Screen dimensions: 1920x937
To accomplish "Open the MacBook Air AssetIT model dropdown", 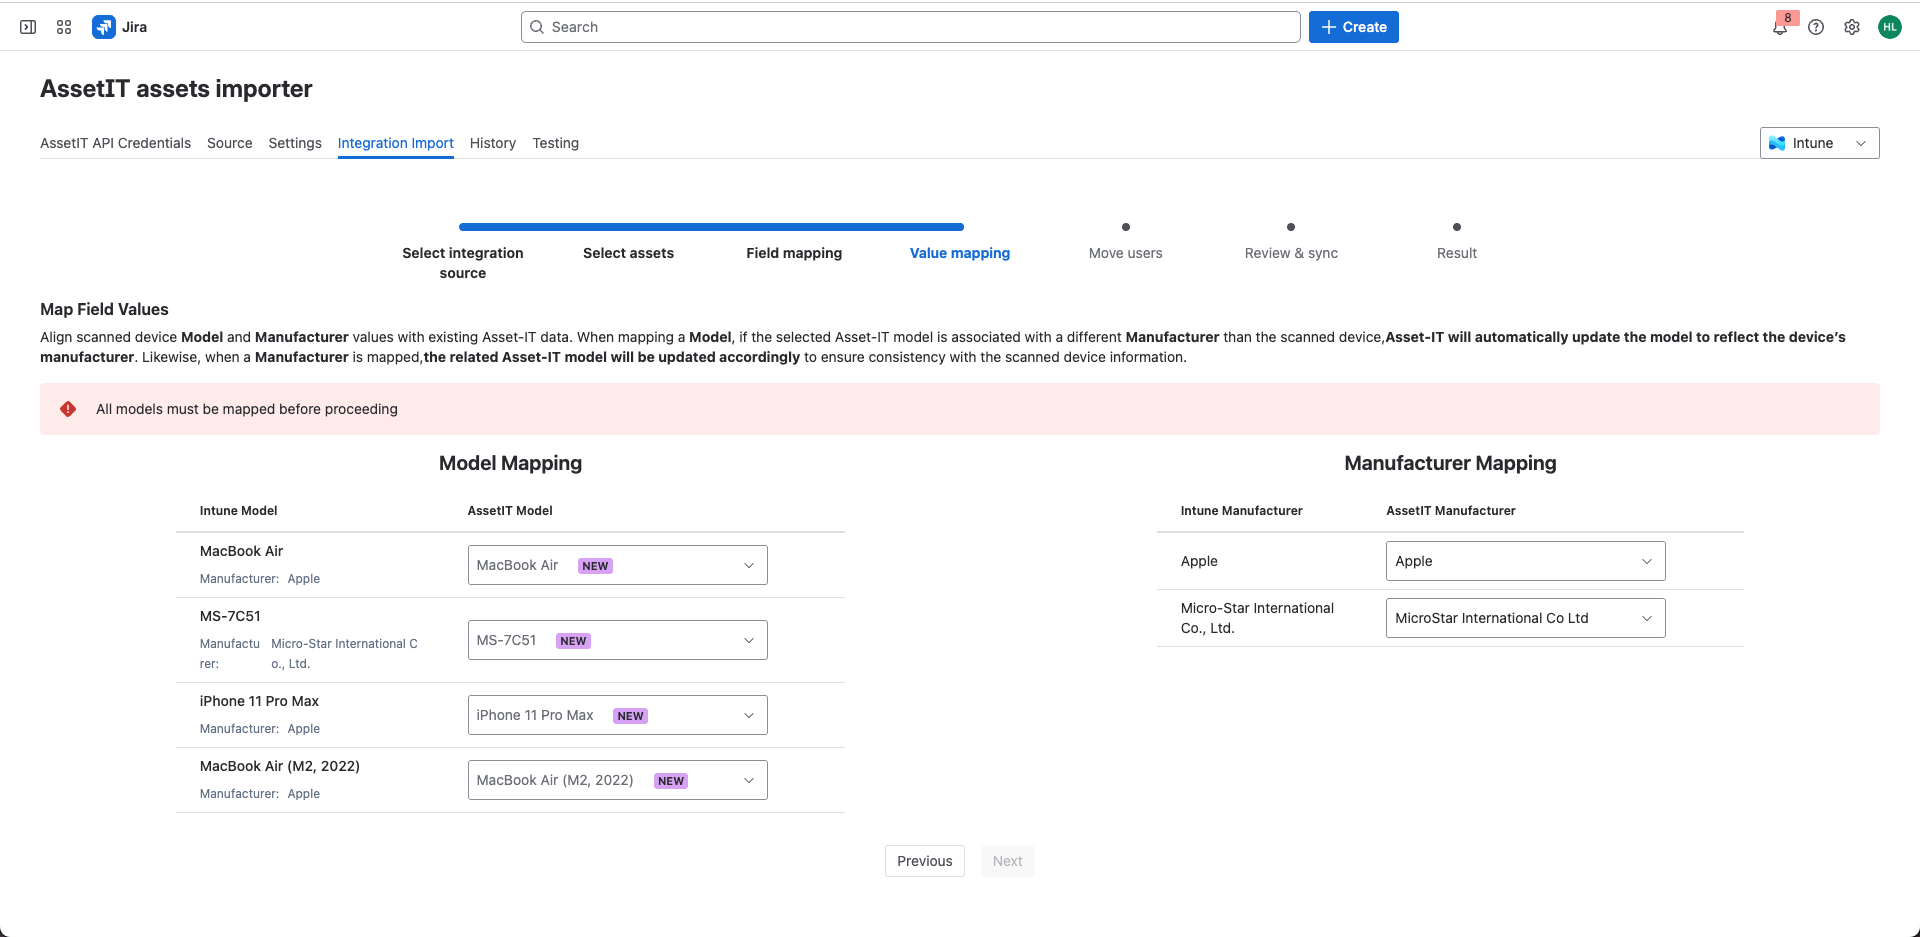I will tap(617, 565).
